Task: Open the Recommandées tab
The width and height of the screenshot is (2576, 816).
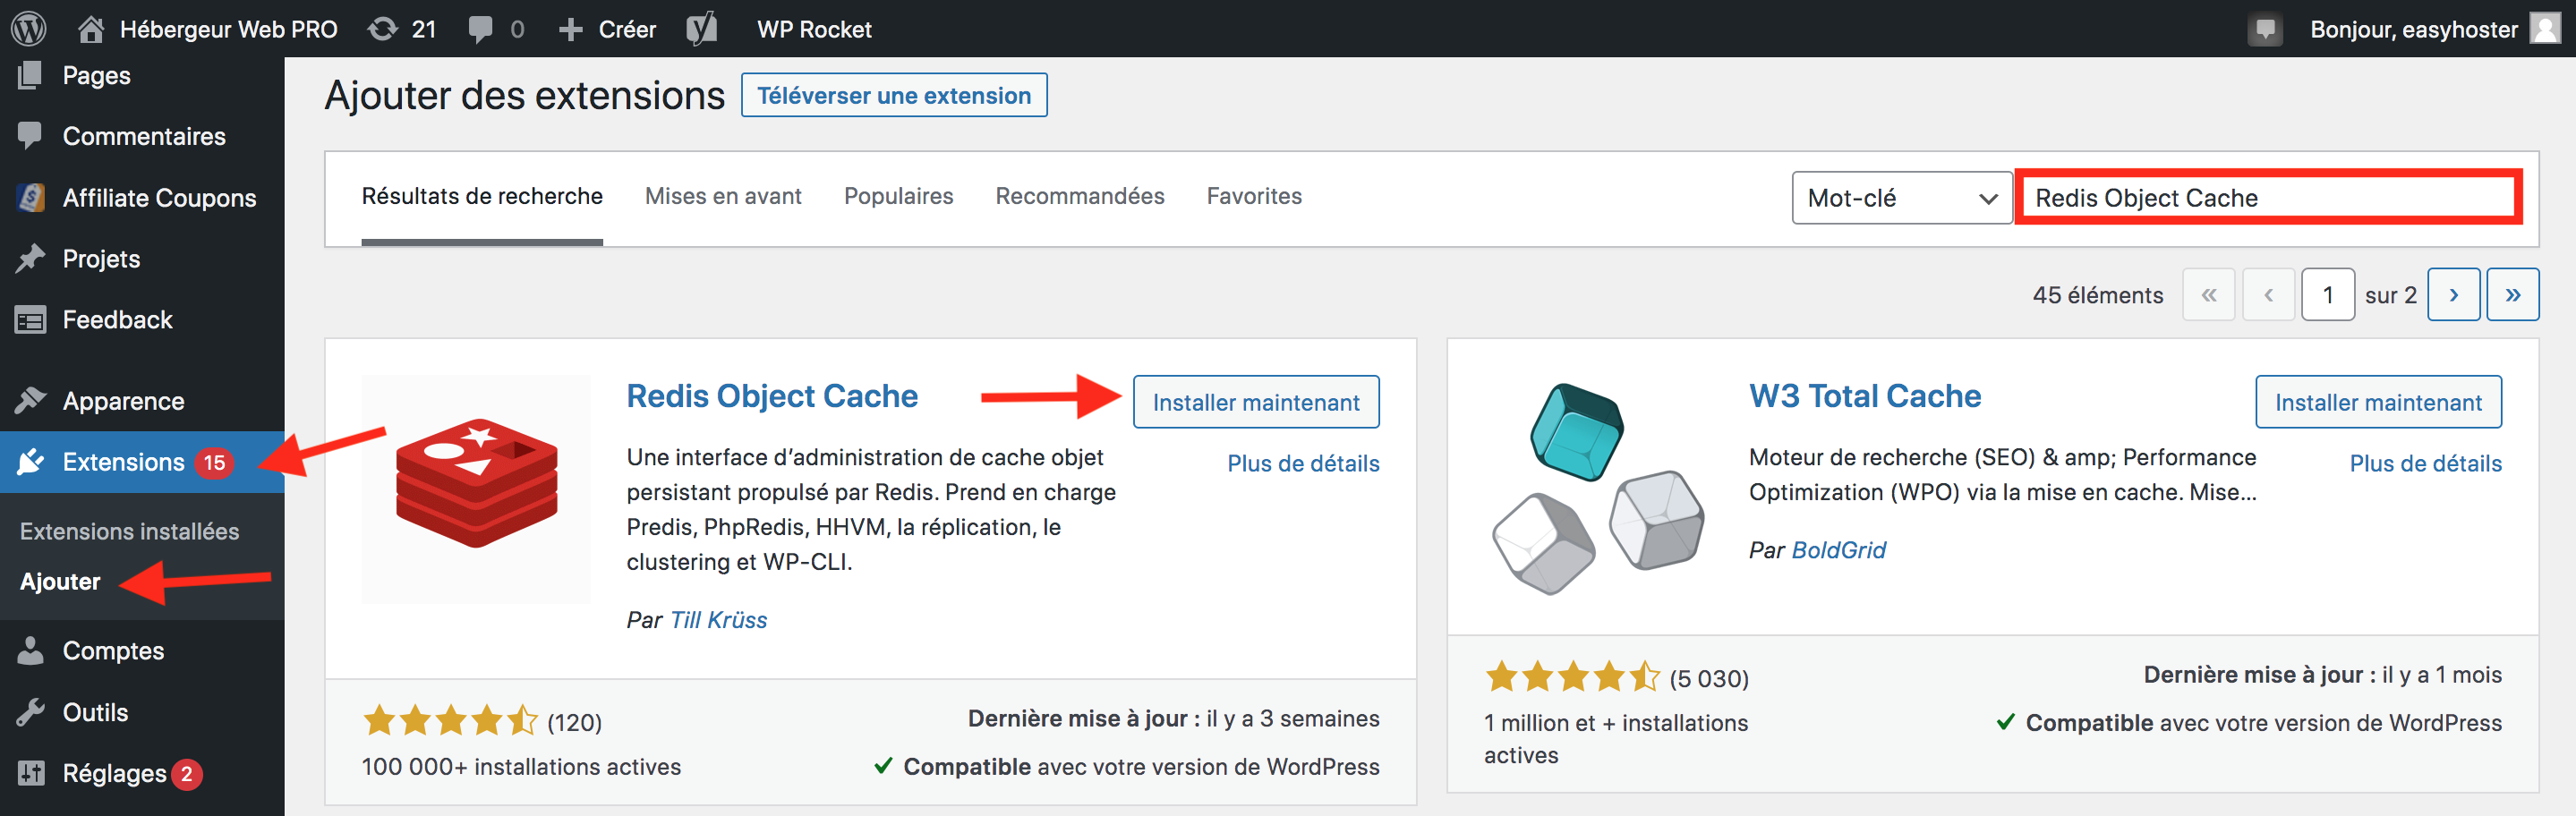Action: click(x=1079, y=196)
